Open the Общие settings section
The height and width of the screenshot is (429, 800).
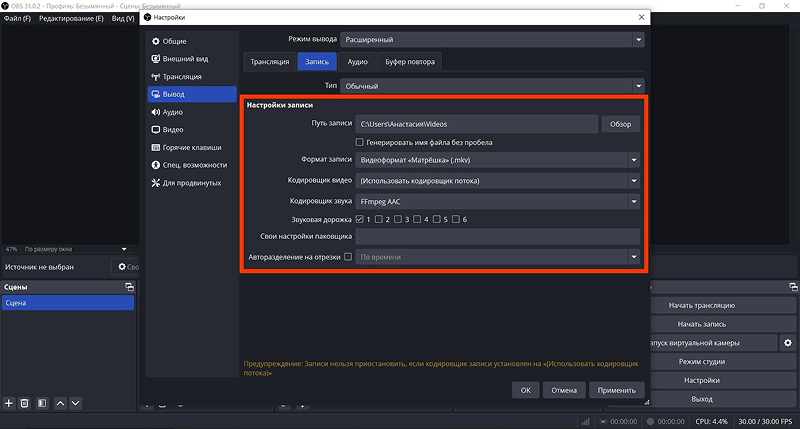click(191, 41)
